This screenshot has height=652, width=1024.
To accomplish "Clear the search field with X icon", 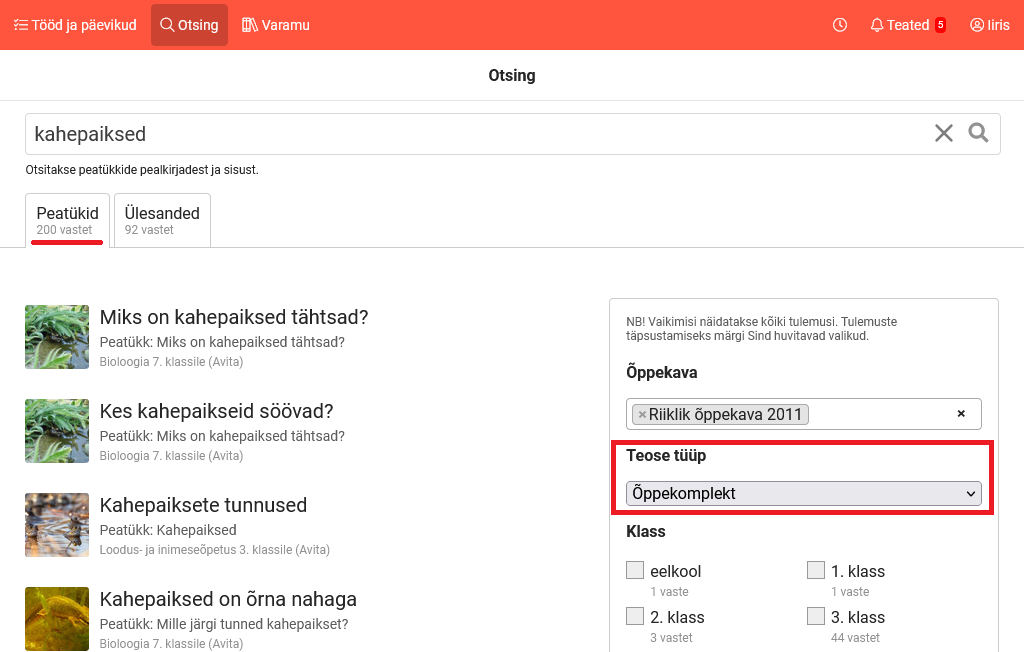I will tap(943, 133).
